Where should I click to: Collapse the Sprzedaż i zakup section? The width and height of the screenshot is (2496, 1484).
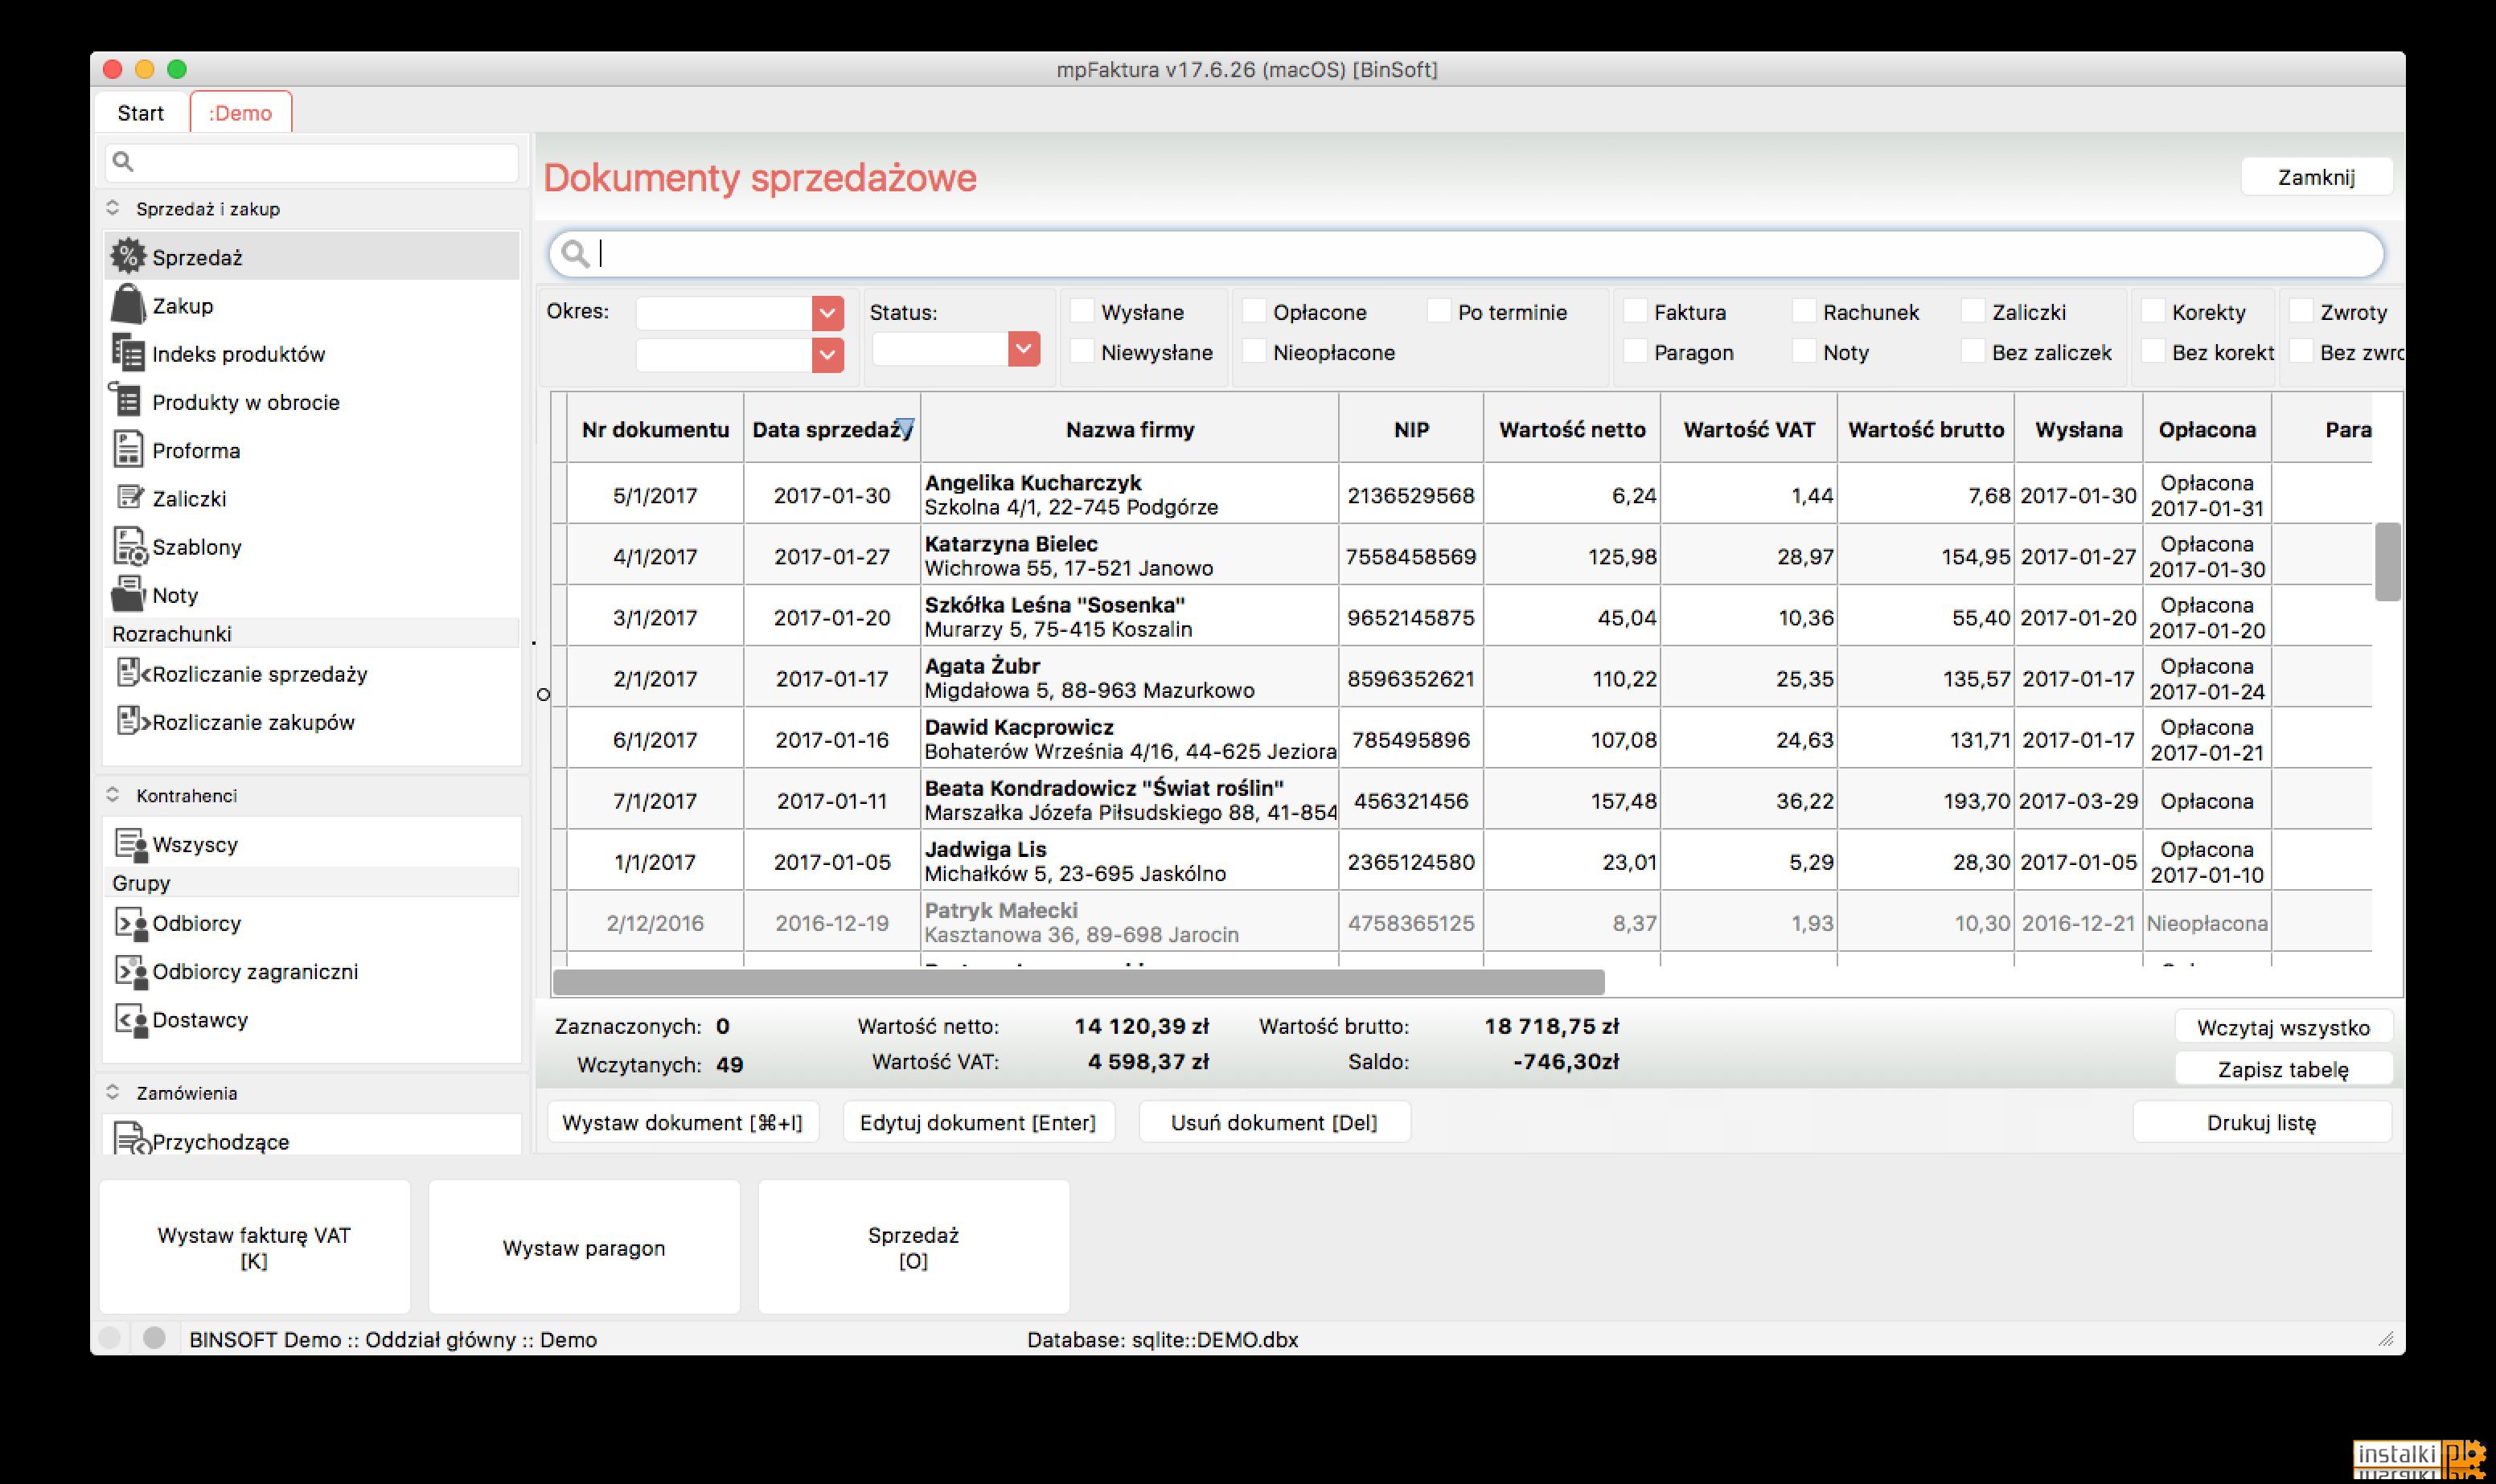coord(113,208)
